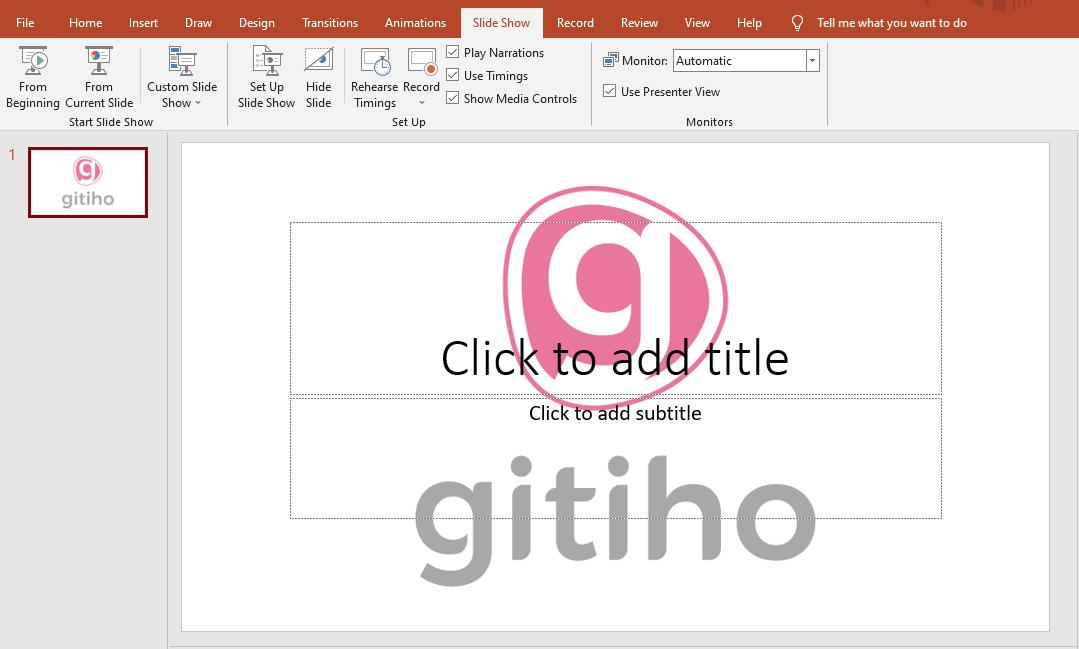Start slideshow From Beginning
This screenshot has height=649, width=1079.
[x=32, y=75]
